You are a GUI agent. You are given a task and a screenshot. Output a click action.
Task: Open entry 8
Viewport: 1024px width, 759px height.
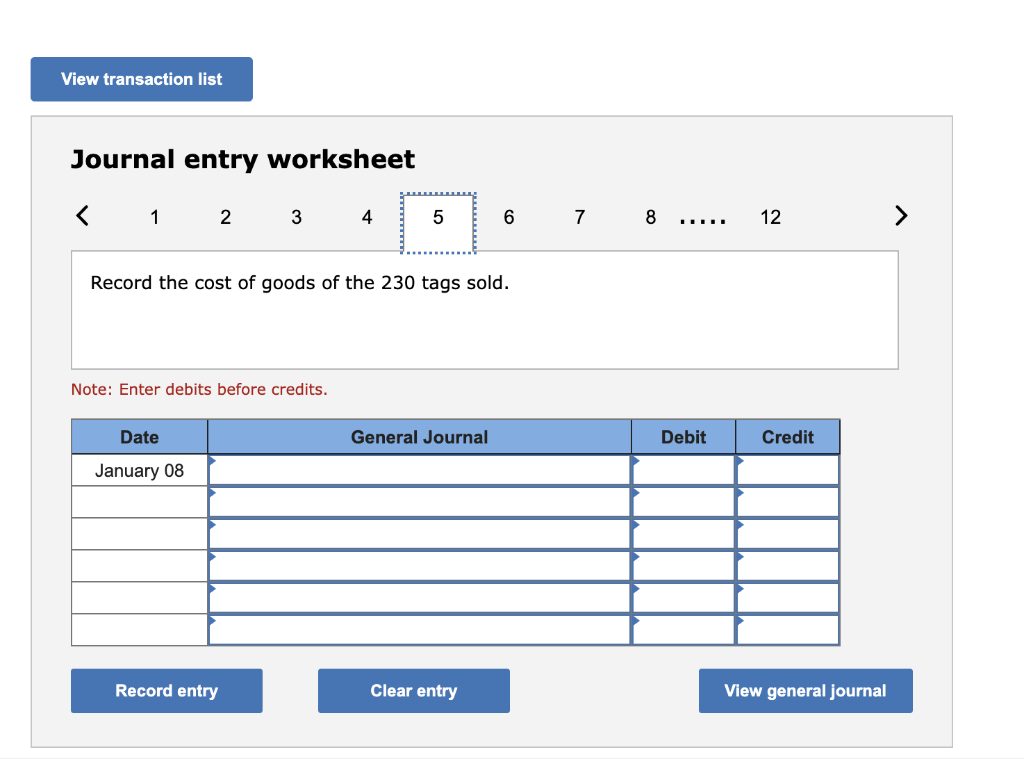click(650, 217)
